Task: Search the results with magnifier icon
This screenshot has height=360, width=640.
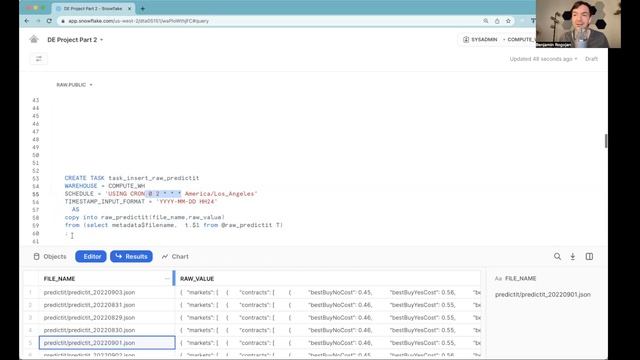Action: tap(557, 256)
